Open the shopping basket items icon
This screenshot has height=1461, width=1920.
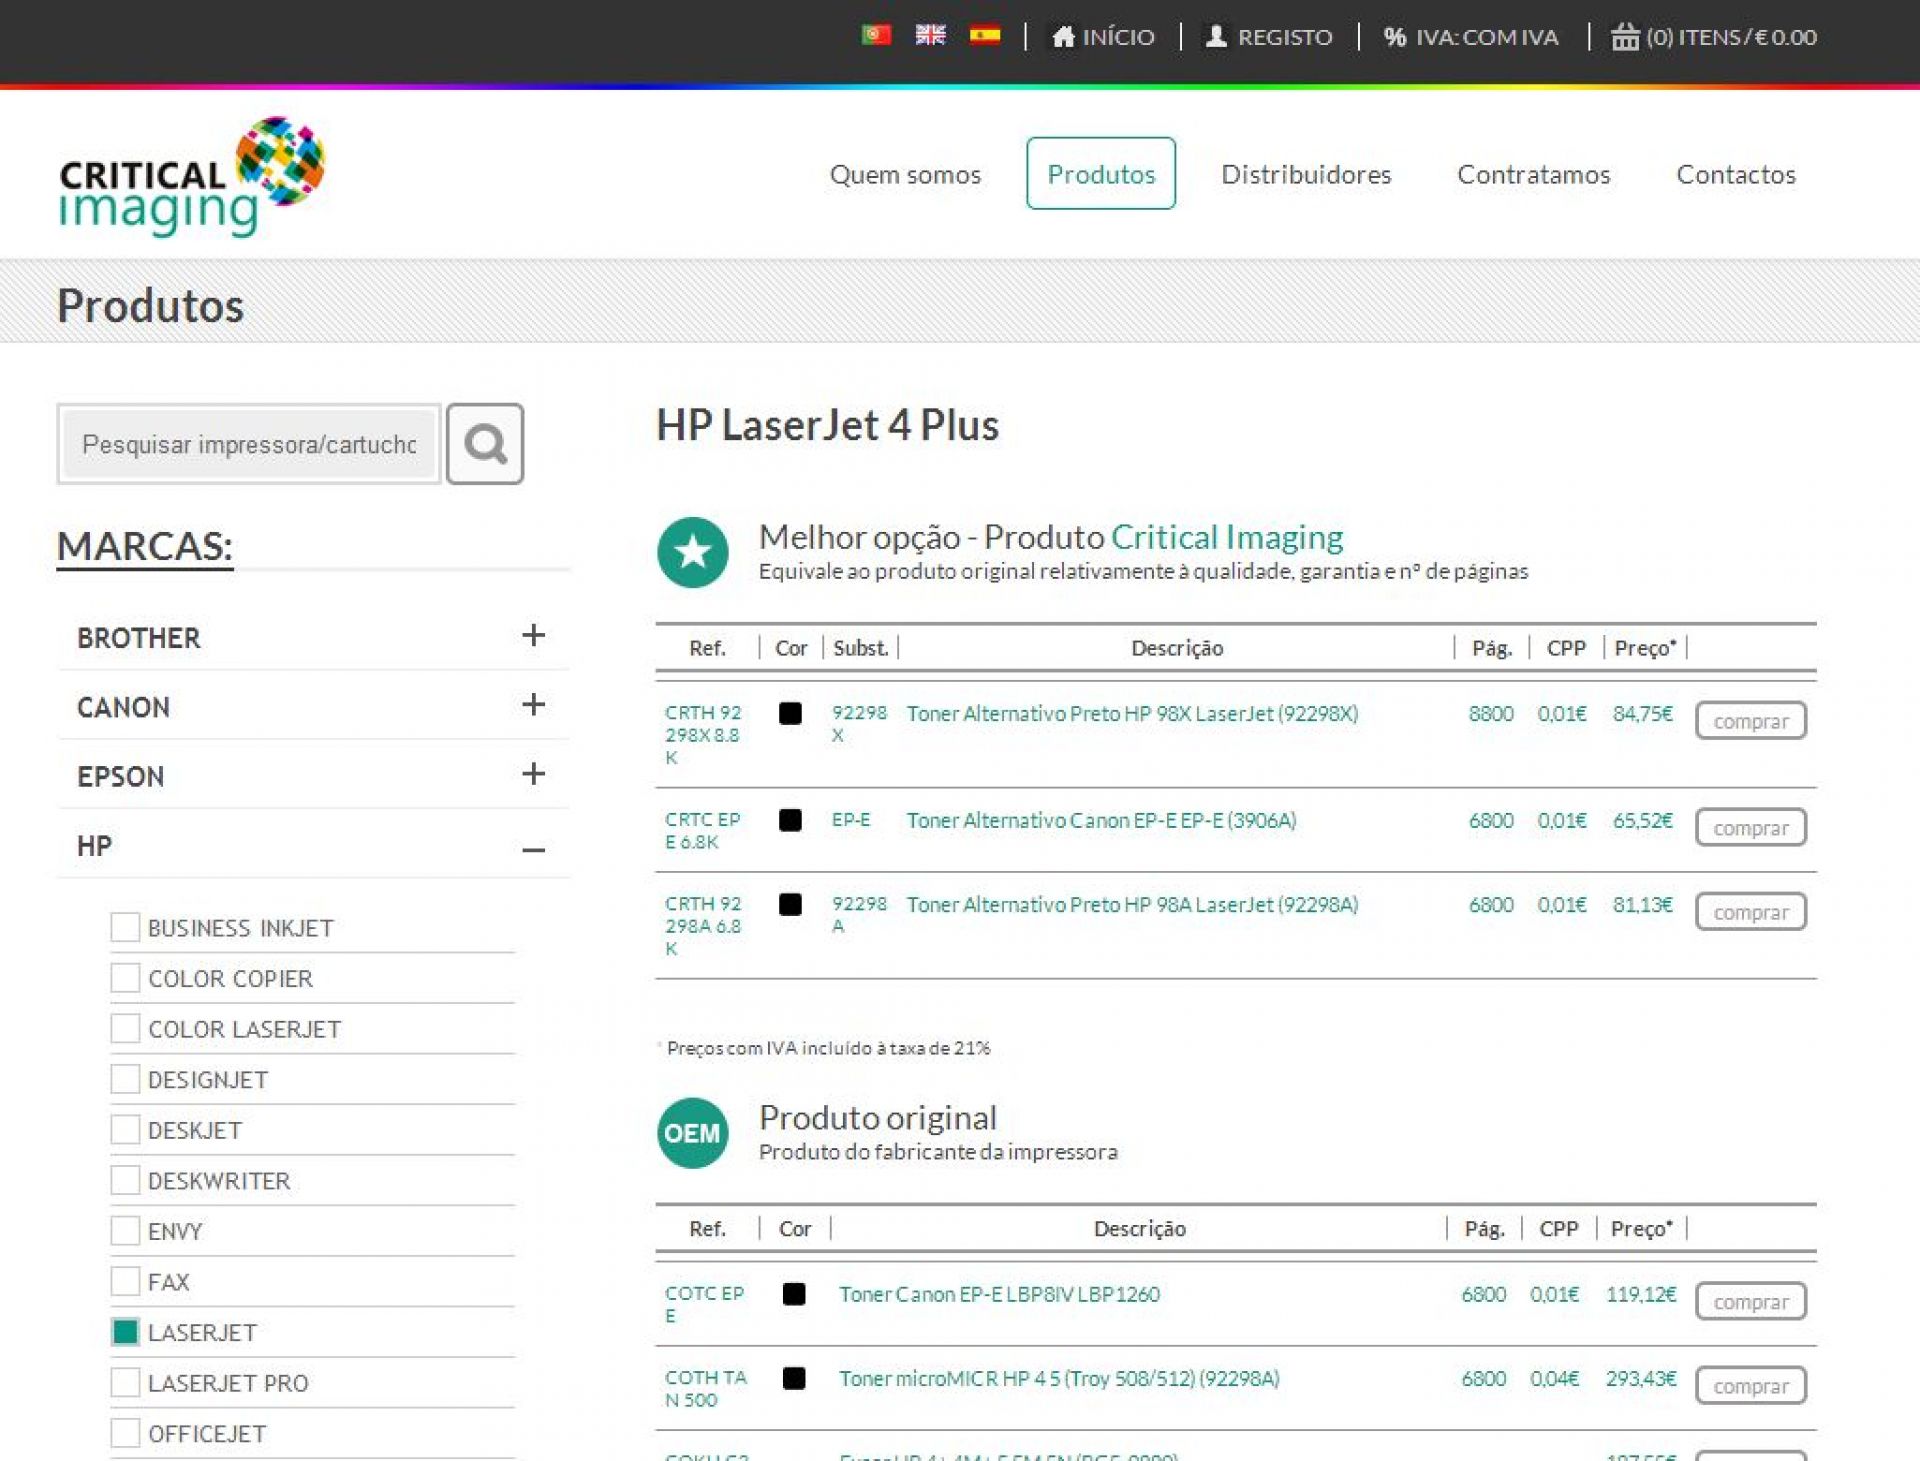1625,37
